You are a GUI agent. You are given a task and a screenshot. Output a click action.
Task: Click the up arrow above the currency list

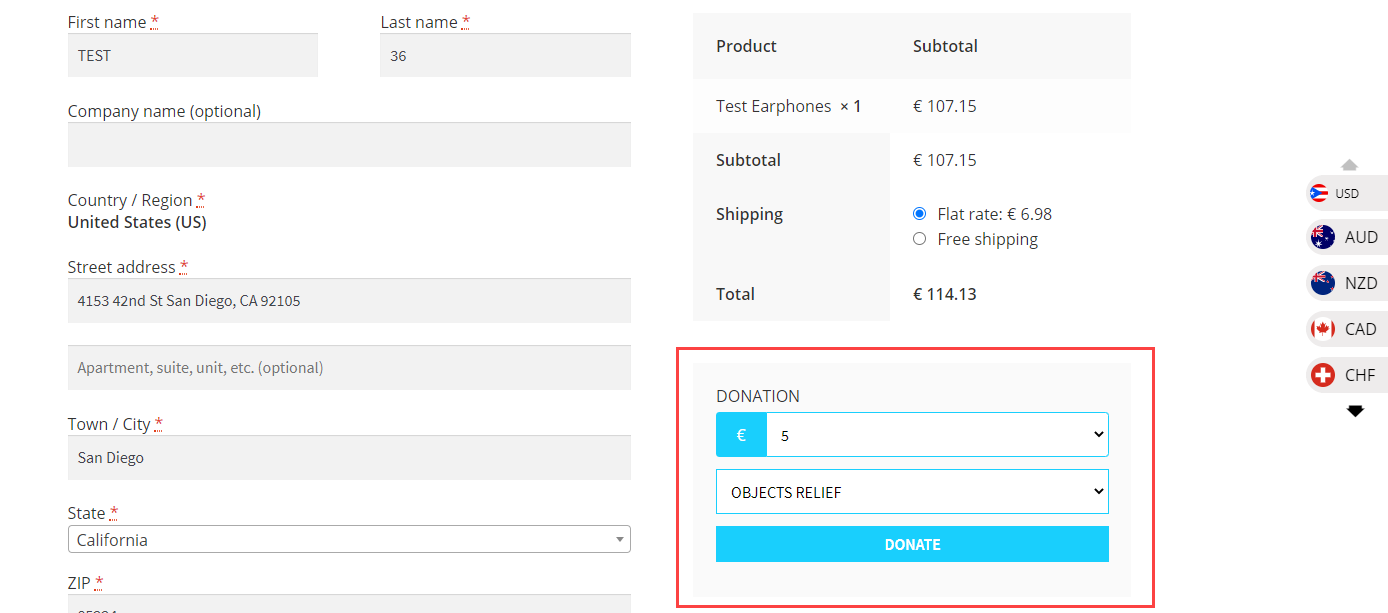pyautogui.click(x=1349, y=164)
